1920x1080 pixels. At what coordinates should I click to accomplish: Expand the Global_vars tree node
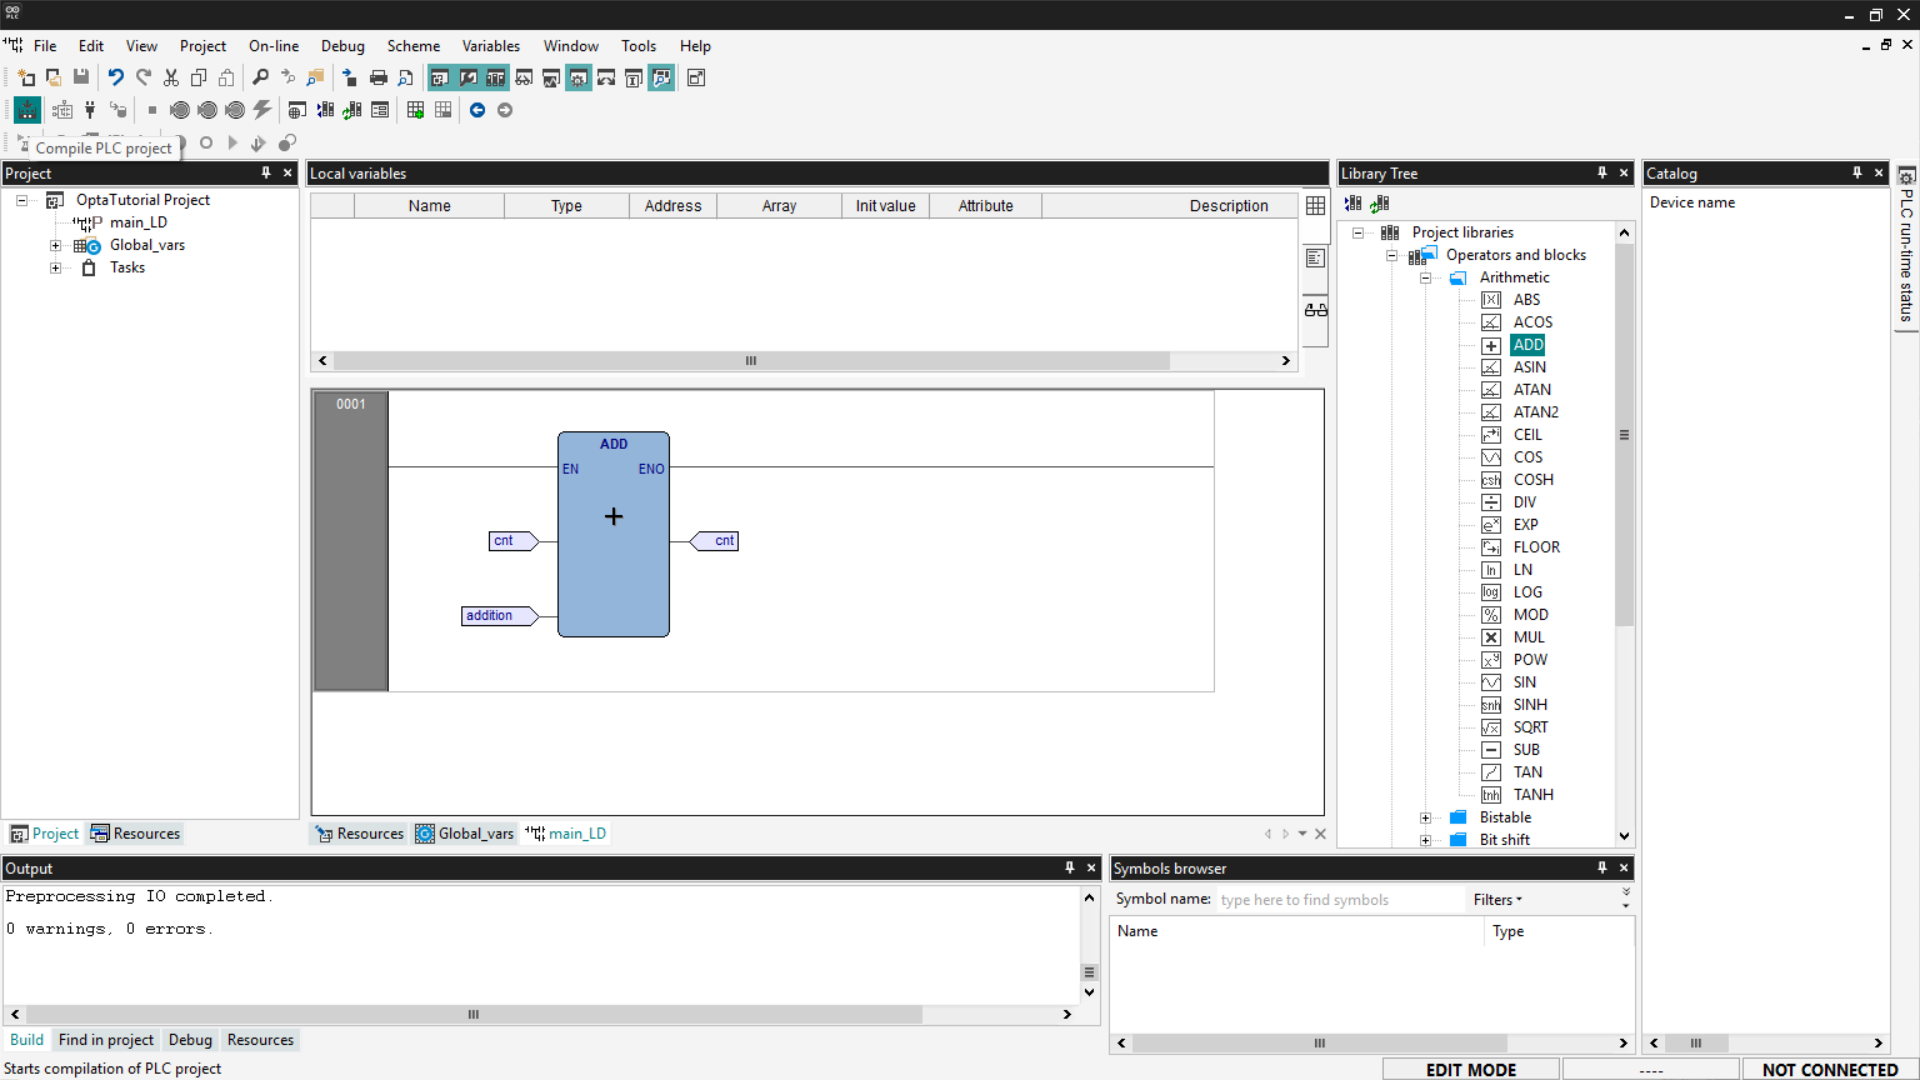56,245
